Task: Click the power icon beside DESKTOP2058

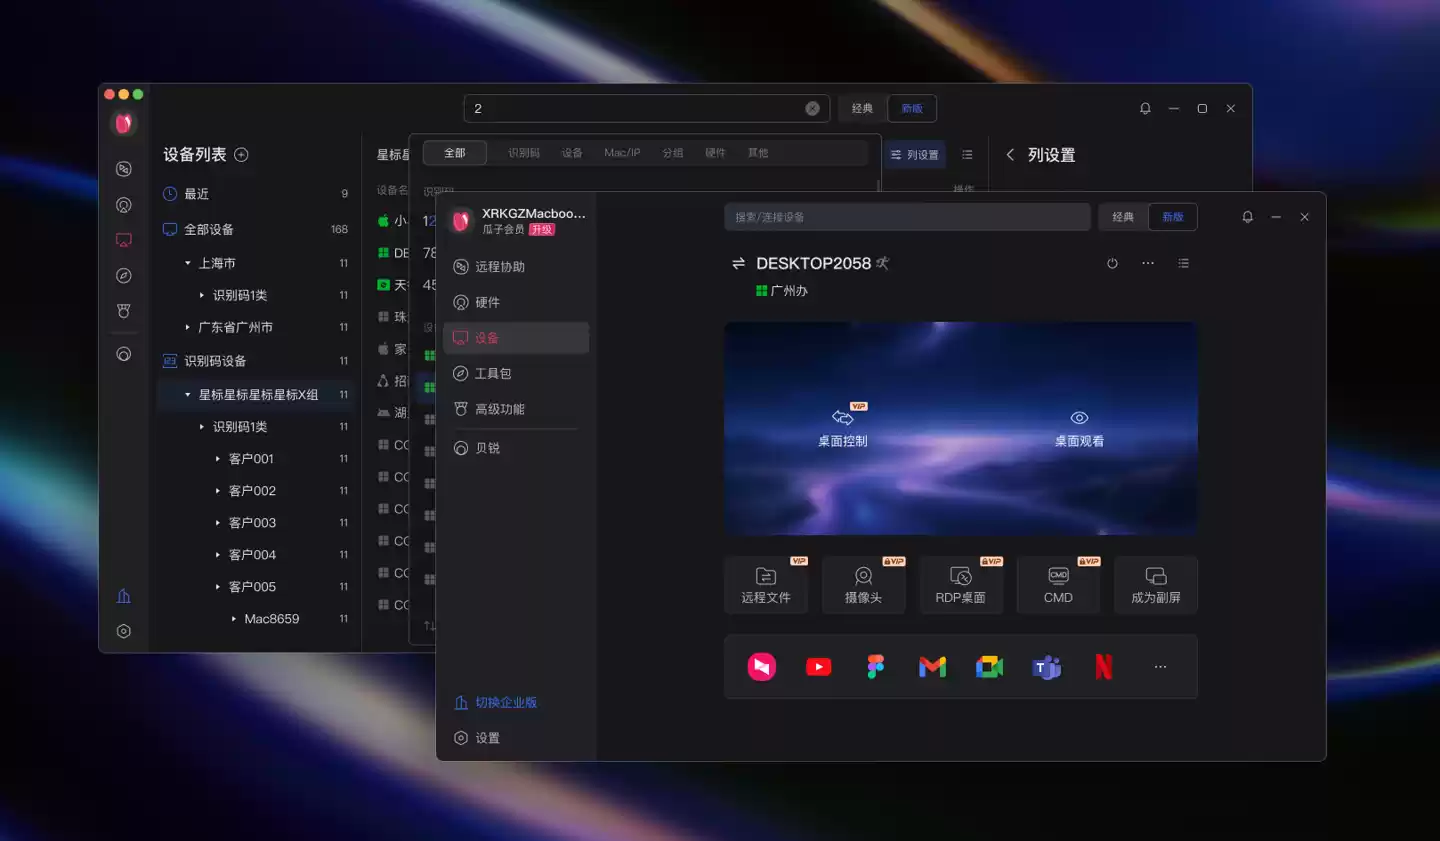Action: click(1112, 264)
